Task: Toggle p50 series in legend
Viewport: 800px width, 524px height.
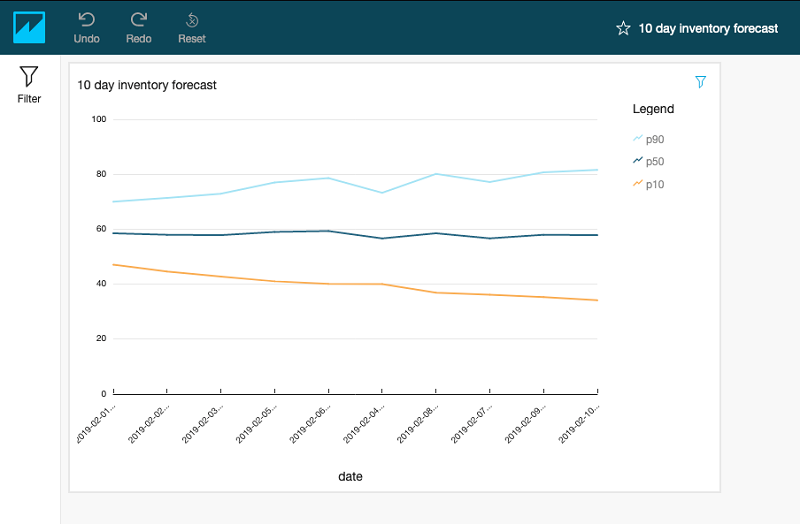Action: pyautogui.click(x=648, y=162)
